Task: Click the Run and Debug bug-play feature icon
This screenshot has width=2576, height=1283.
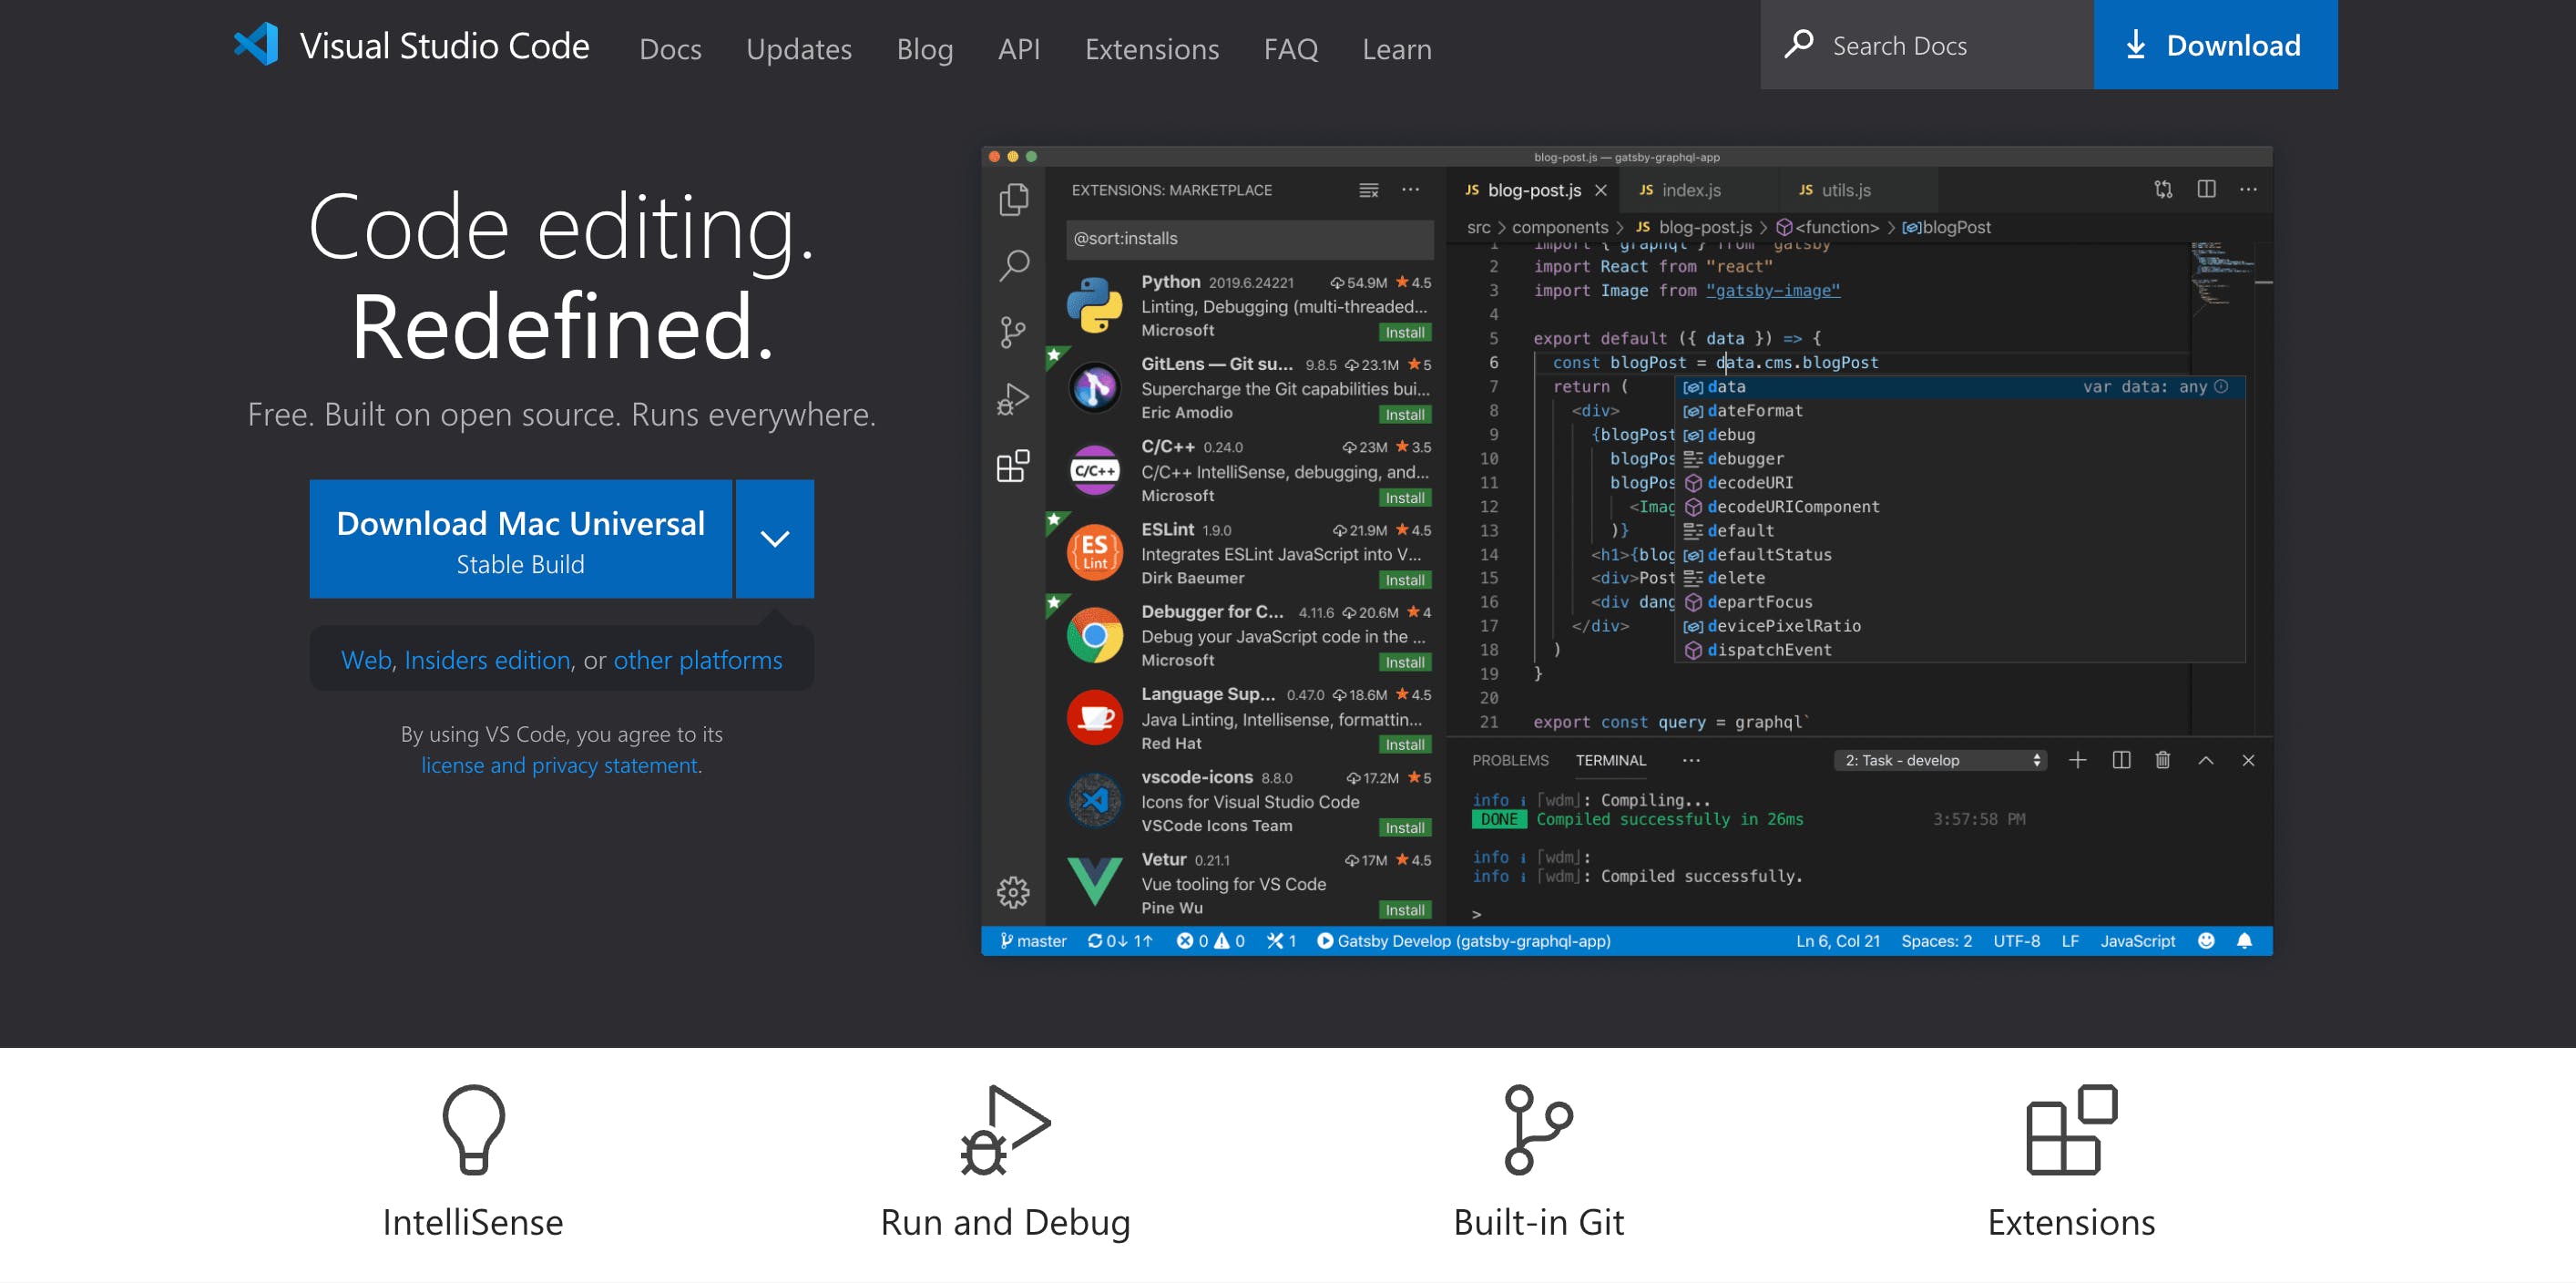Action: tap(1005, 1129)
